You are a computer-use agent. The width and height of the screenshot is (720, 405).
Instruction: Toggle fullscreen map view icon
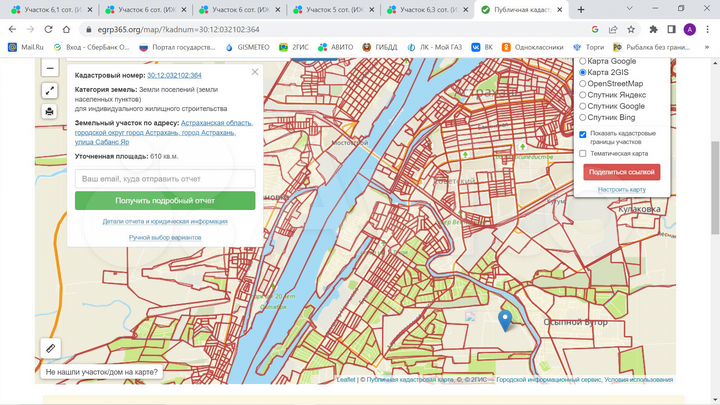[50, 90]
